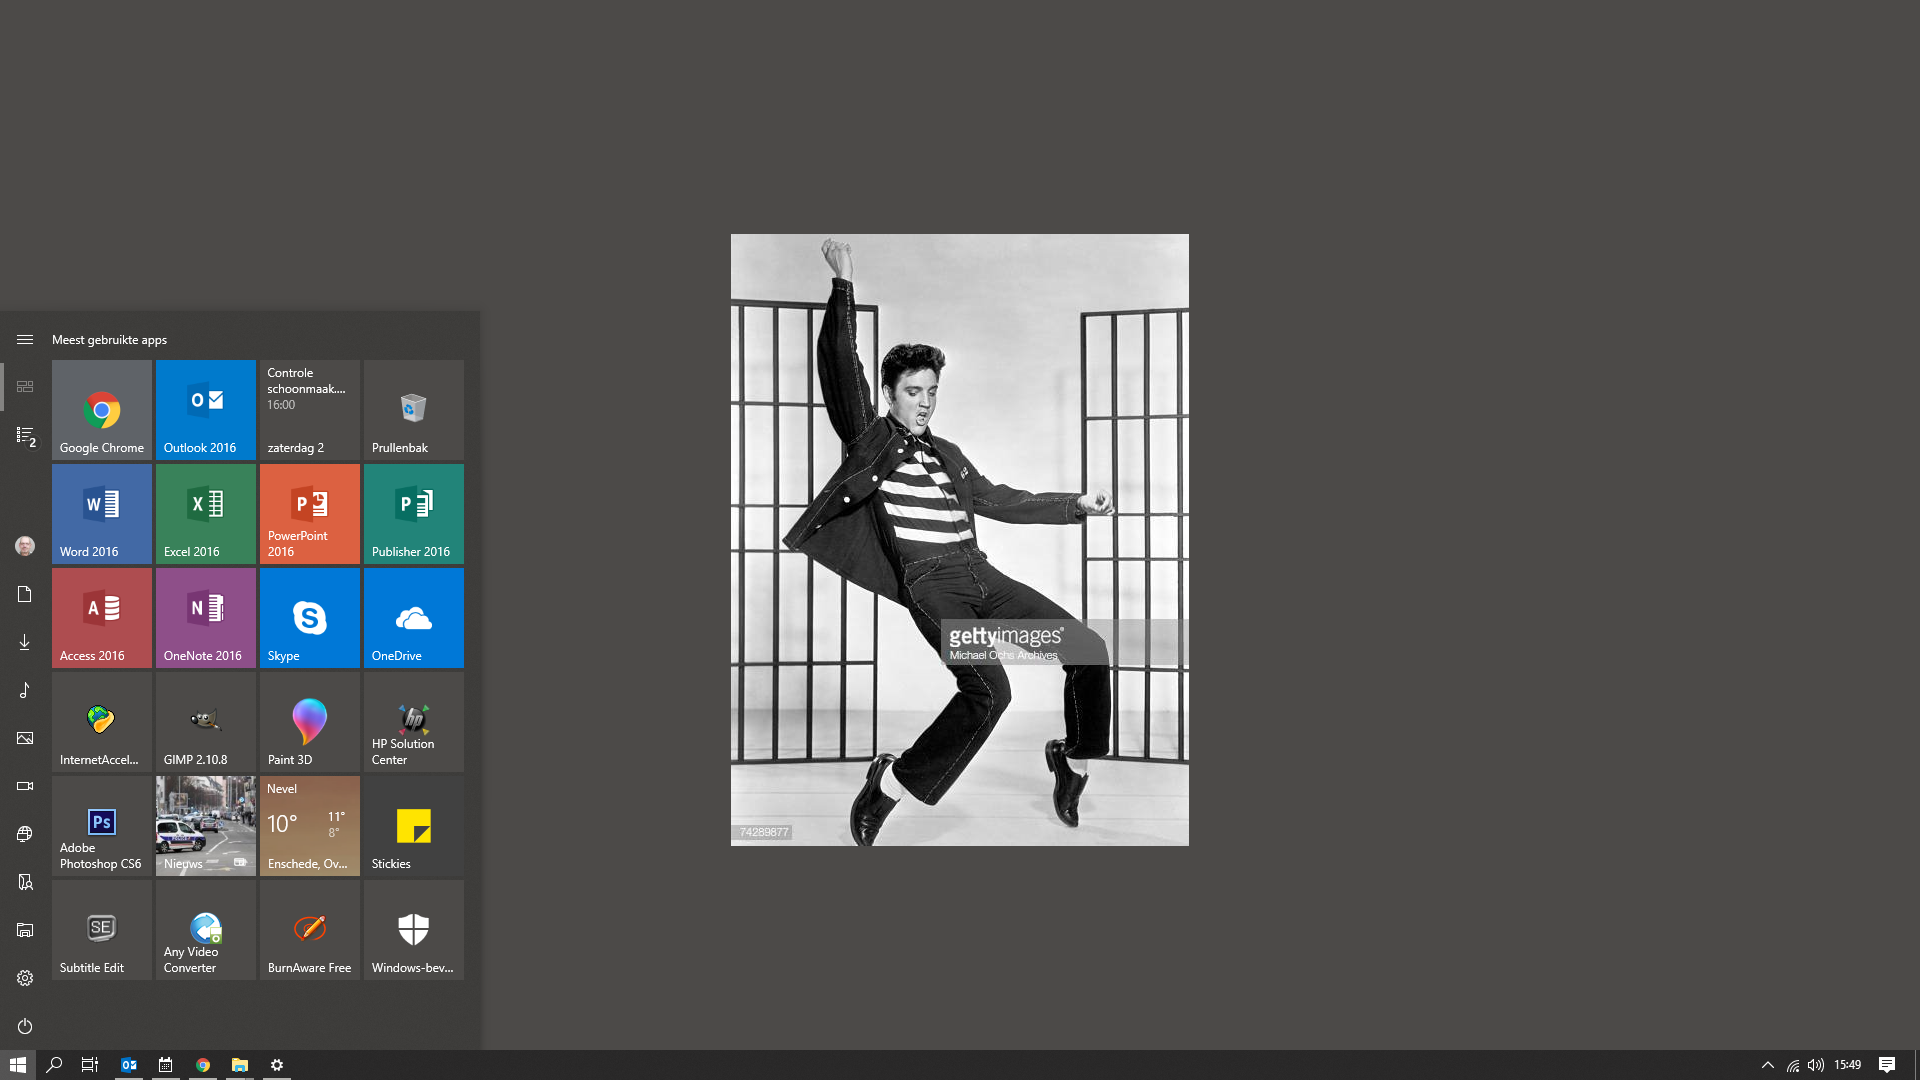
Task: Switch to all apps list view
Action: coord(25,436)
